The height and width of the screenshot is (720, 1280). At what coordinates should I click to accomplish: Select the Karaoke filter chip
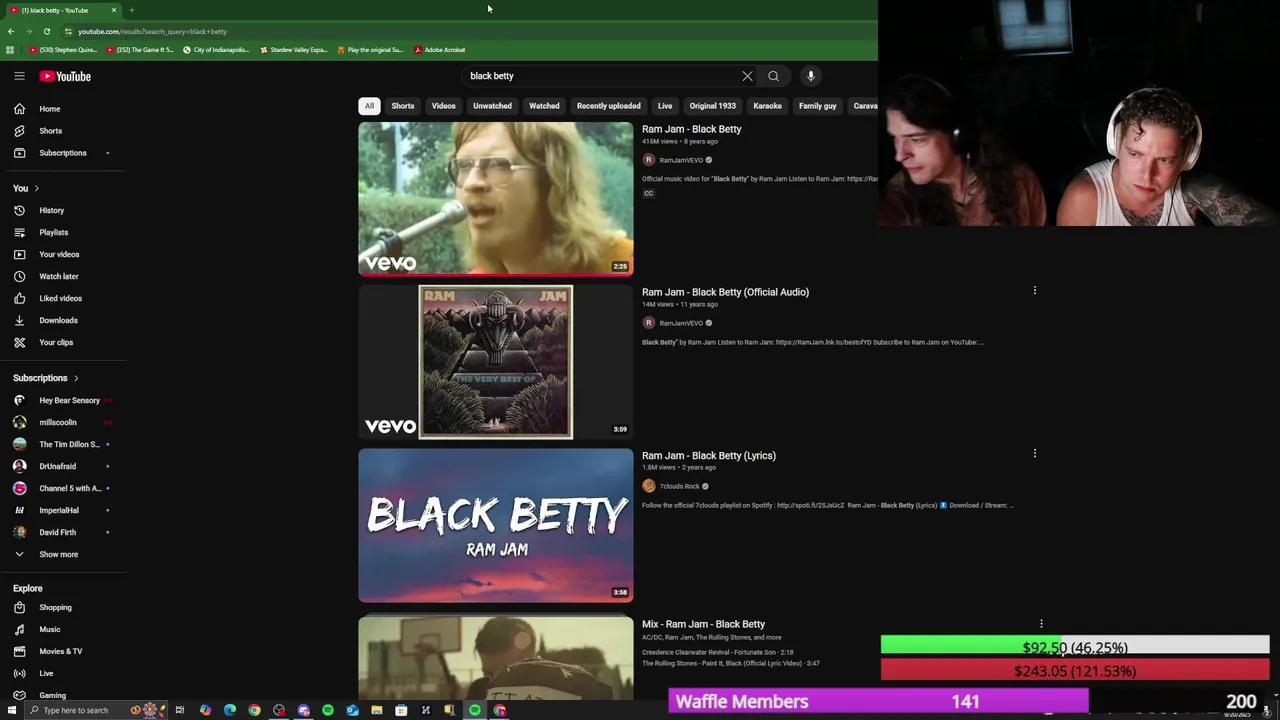(767, 106)
